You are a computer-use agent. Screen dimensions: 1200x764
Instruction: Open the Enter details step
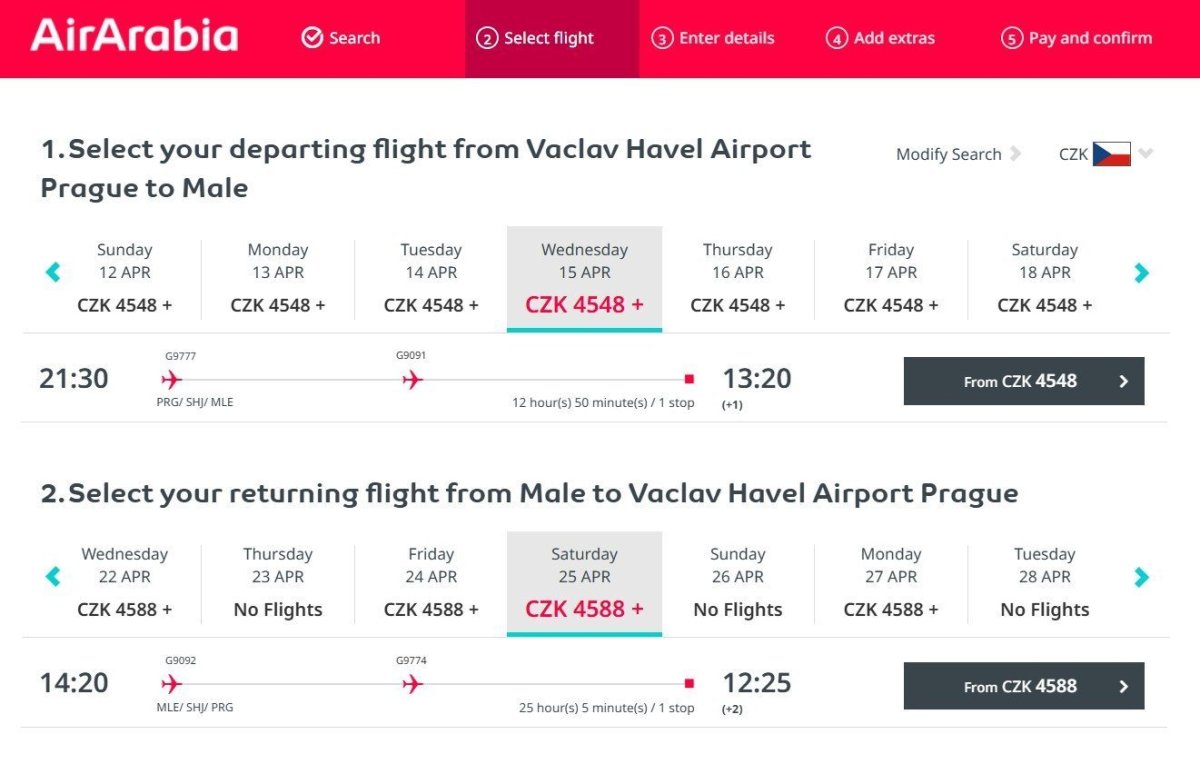tap(713, 38)
